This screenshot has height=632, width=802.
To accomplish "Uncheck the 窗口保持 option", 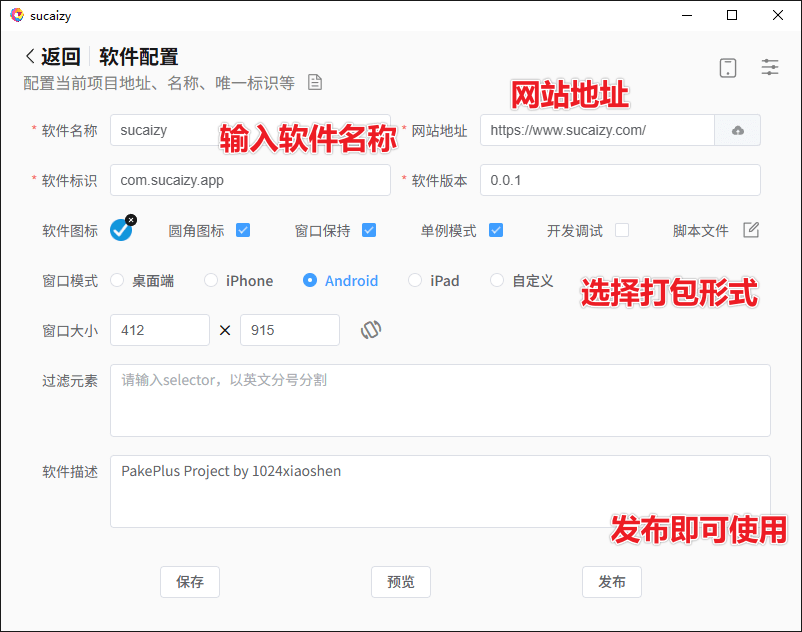I will (369, 230).
